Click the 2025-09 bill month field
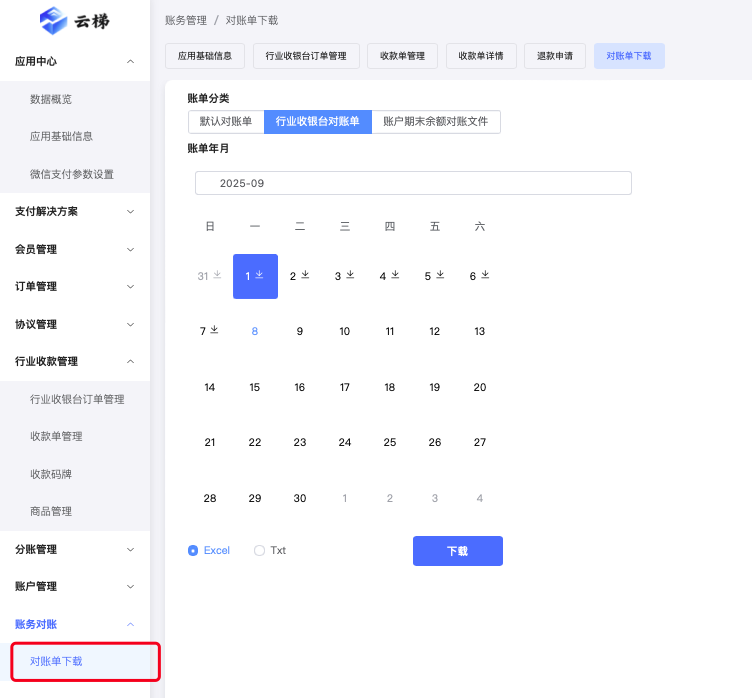 pyautogui.click(x=413, y=183)
